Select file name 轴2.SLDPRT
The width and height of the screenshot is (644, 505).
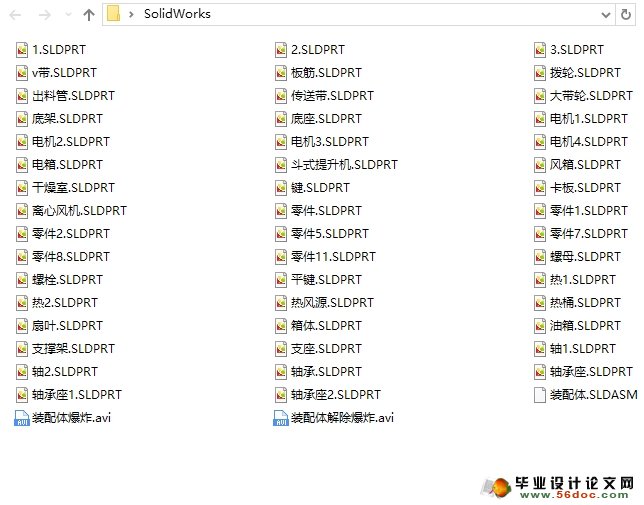point(65,372)
